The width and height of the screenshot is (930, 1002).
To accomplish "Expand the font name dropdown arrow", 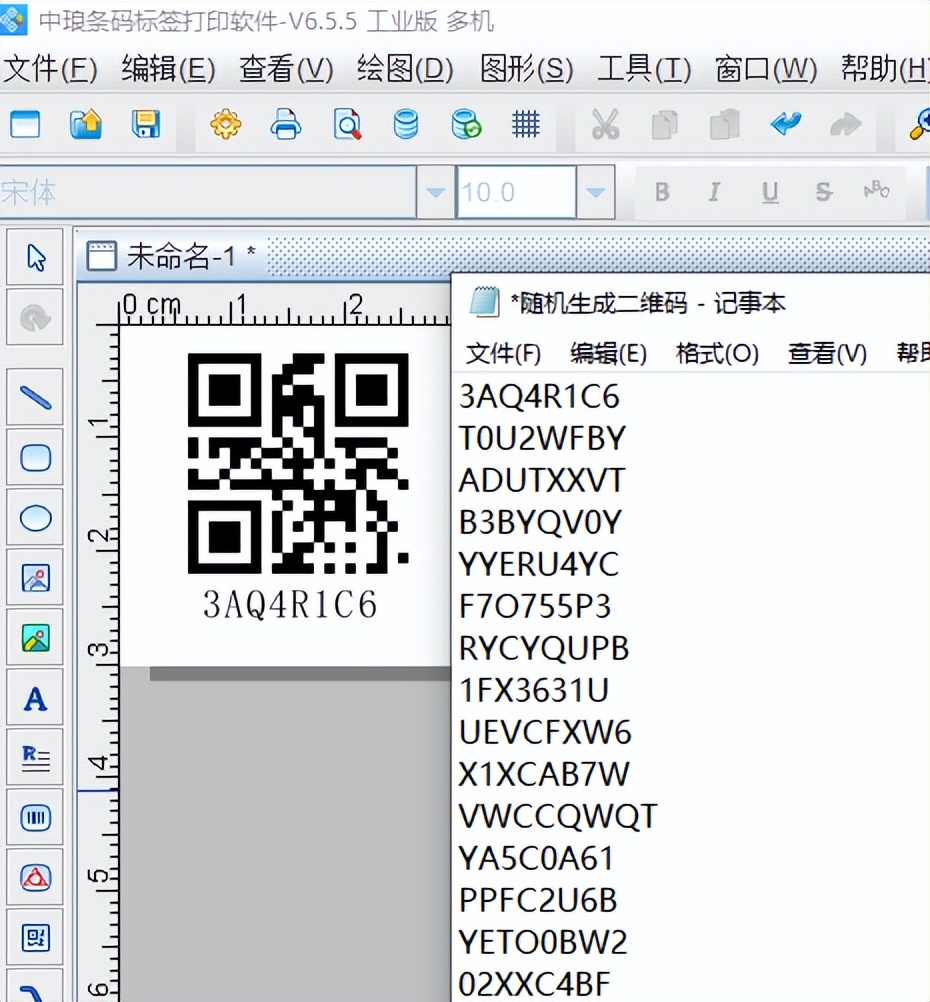I will coord(435,192).
